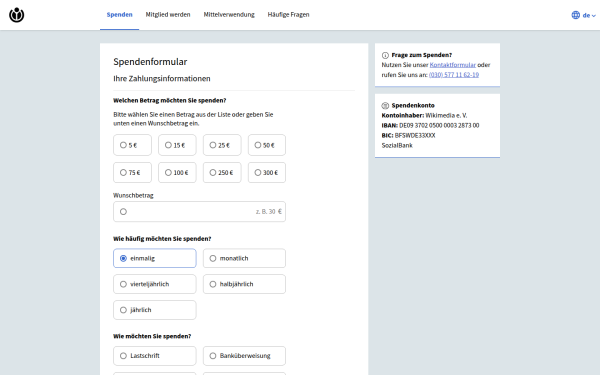The height and width of the screenshot is (375, 600).
Task: Click the Wie häufig möchten Sie spenden question
Action: coord(162,239)
